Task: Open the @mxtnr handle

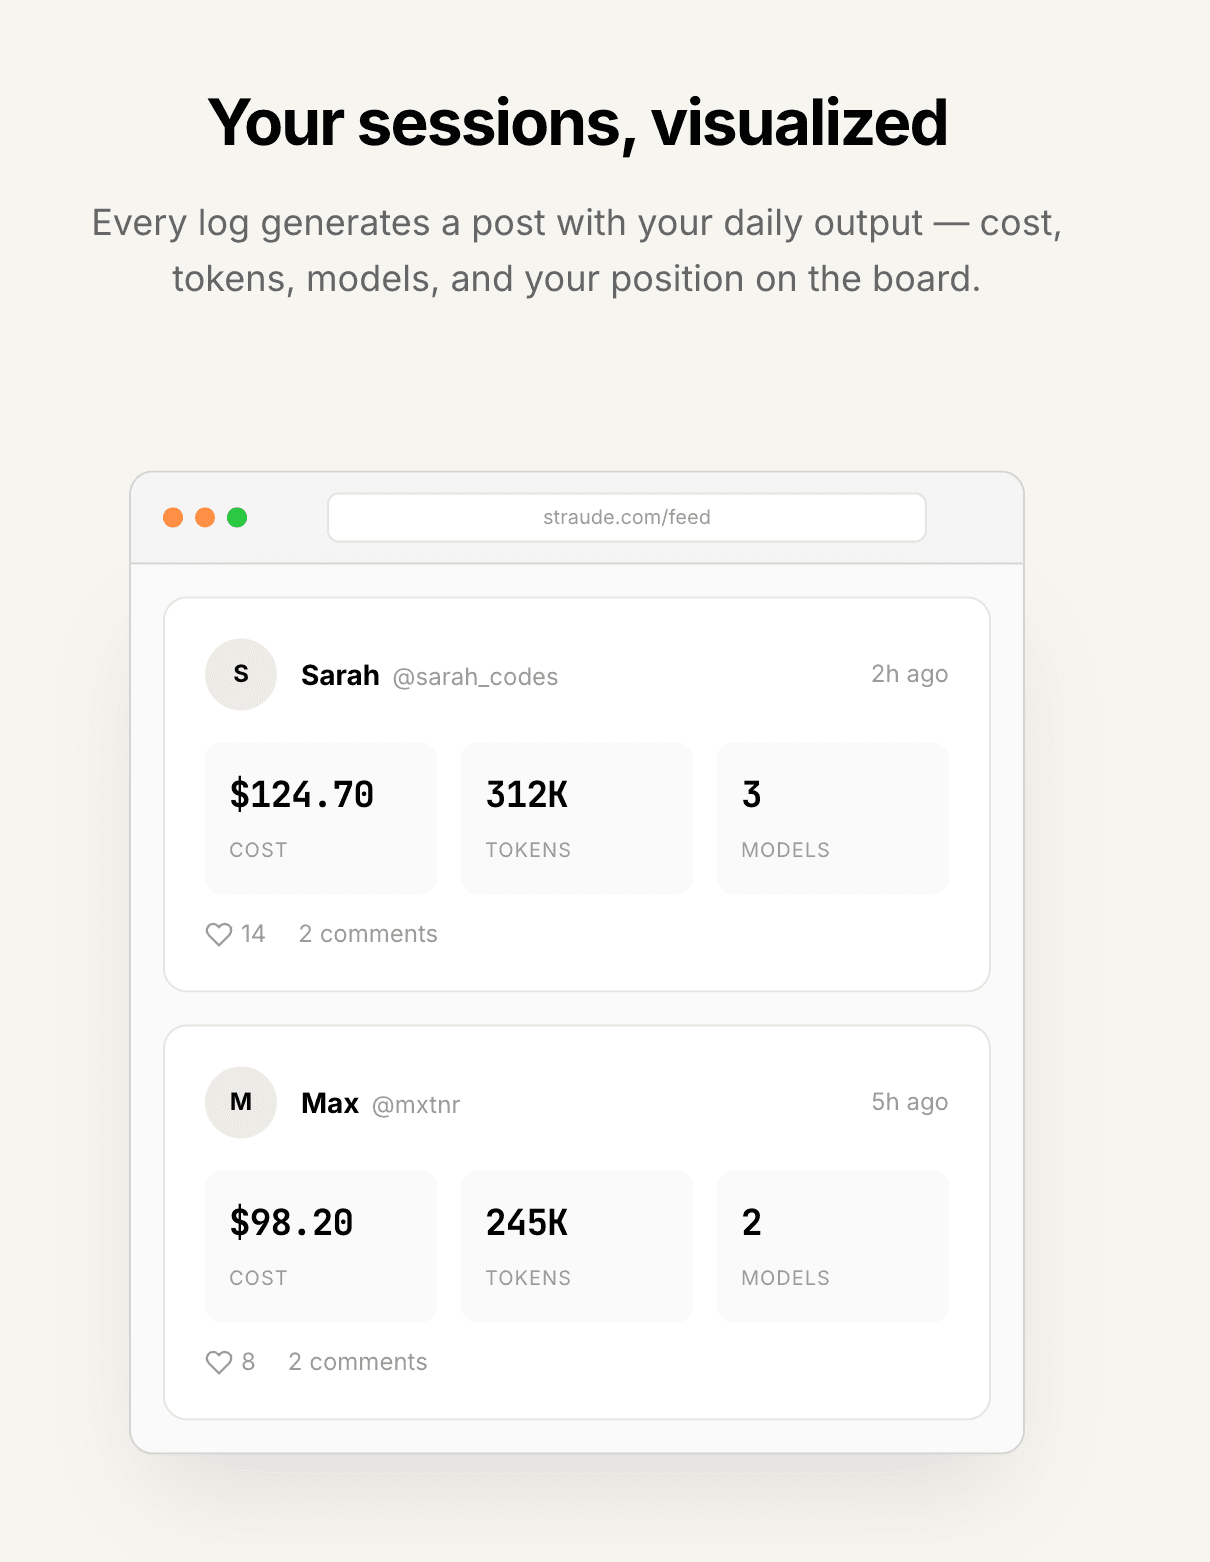Action: (416, 1105)
